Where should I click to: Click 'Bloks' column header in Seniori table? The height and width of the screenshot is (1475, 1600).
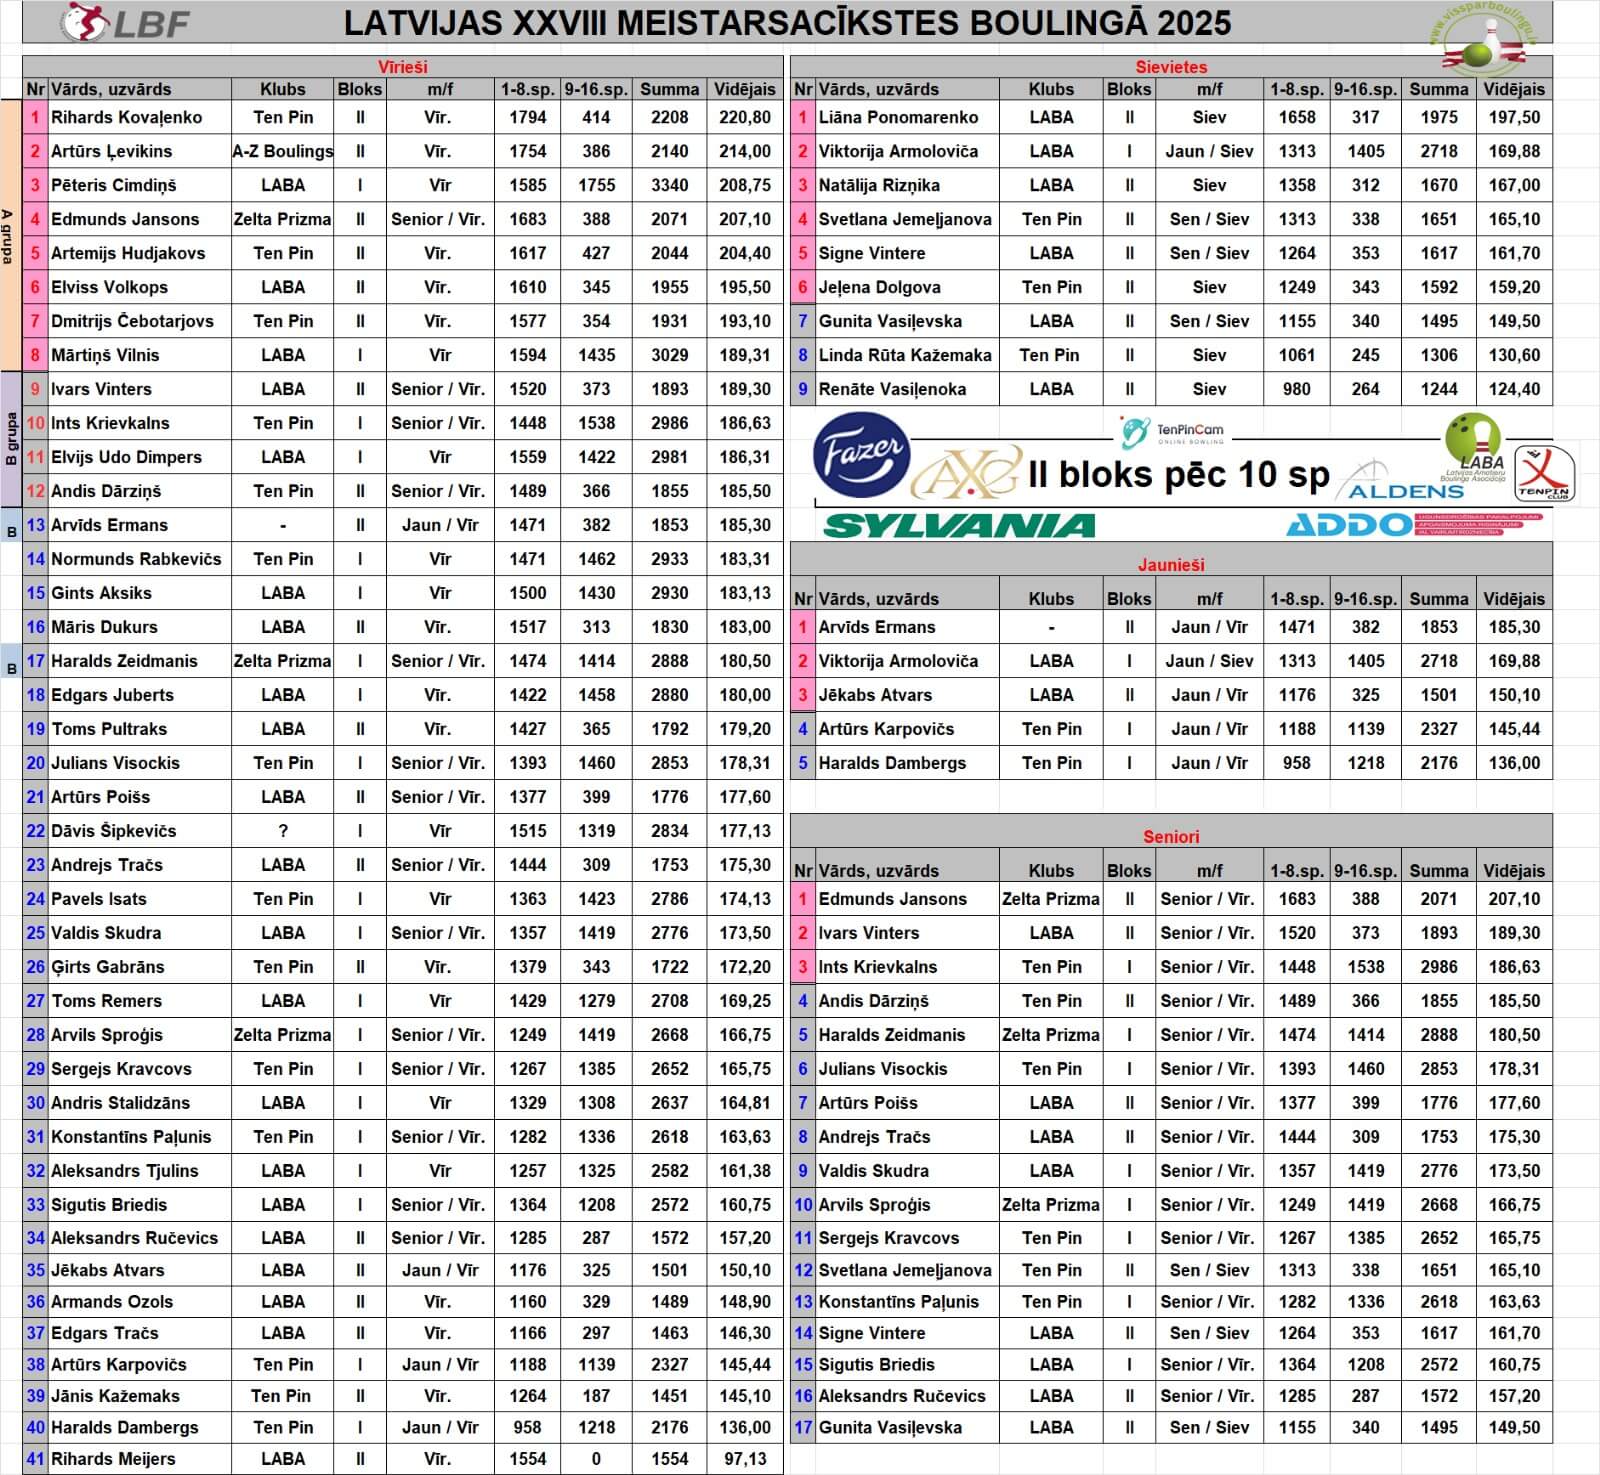point(1129,871)
